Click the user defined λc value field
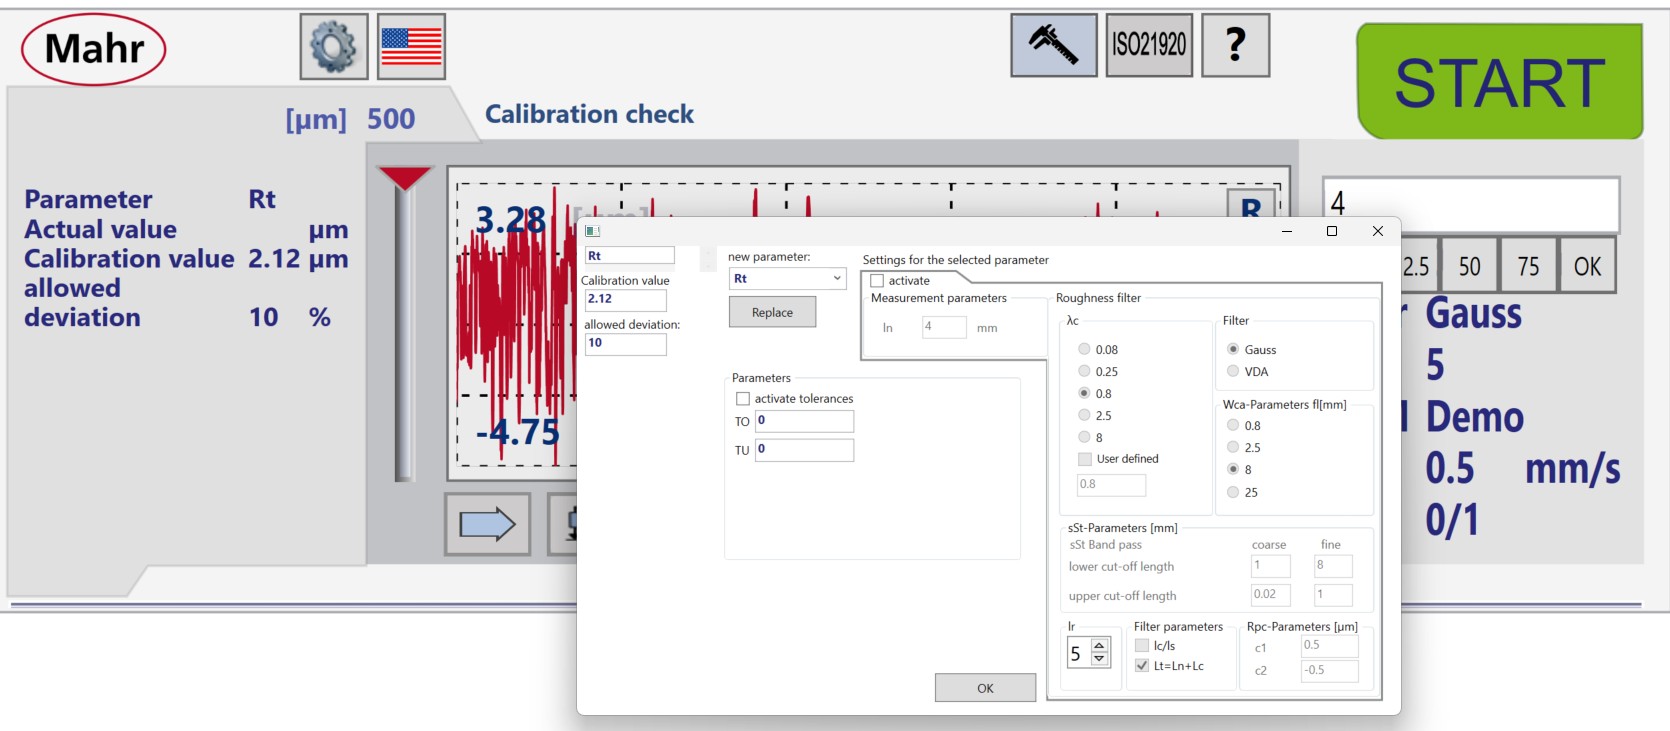Screen dimensions: 1670x731 pyautogui.click(x=1111, y=485)
